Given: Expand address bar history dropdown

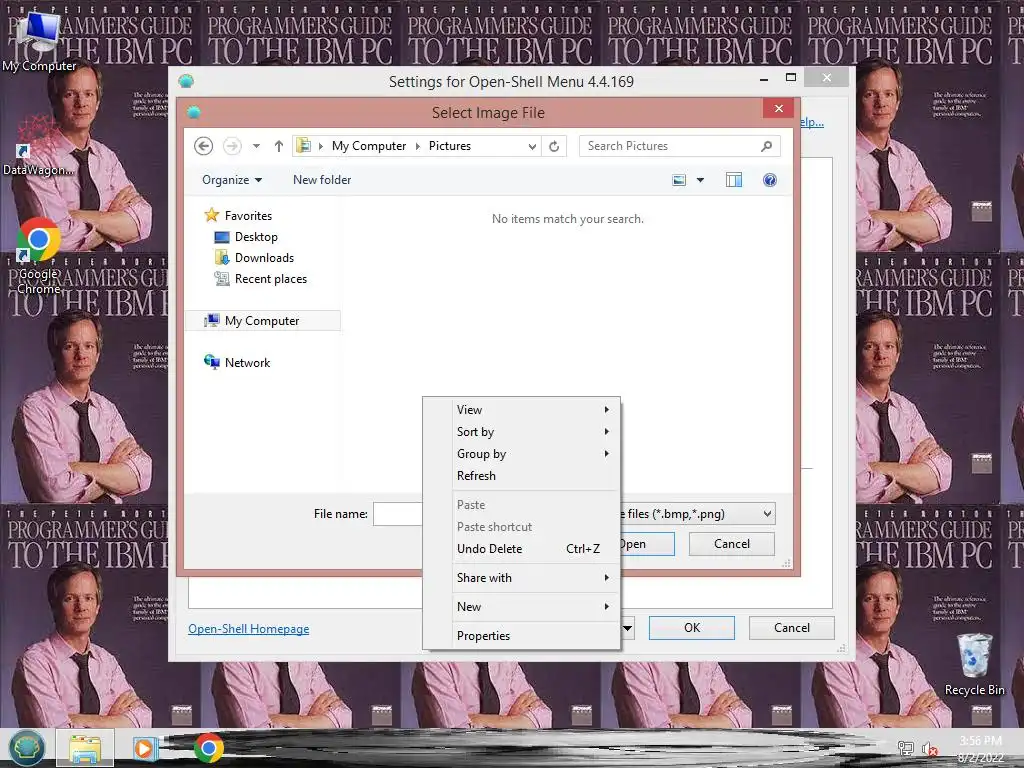Looking at the screenshot, I should pyautogui.click(x=532, y=146).
